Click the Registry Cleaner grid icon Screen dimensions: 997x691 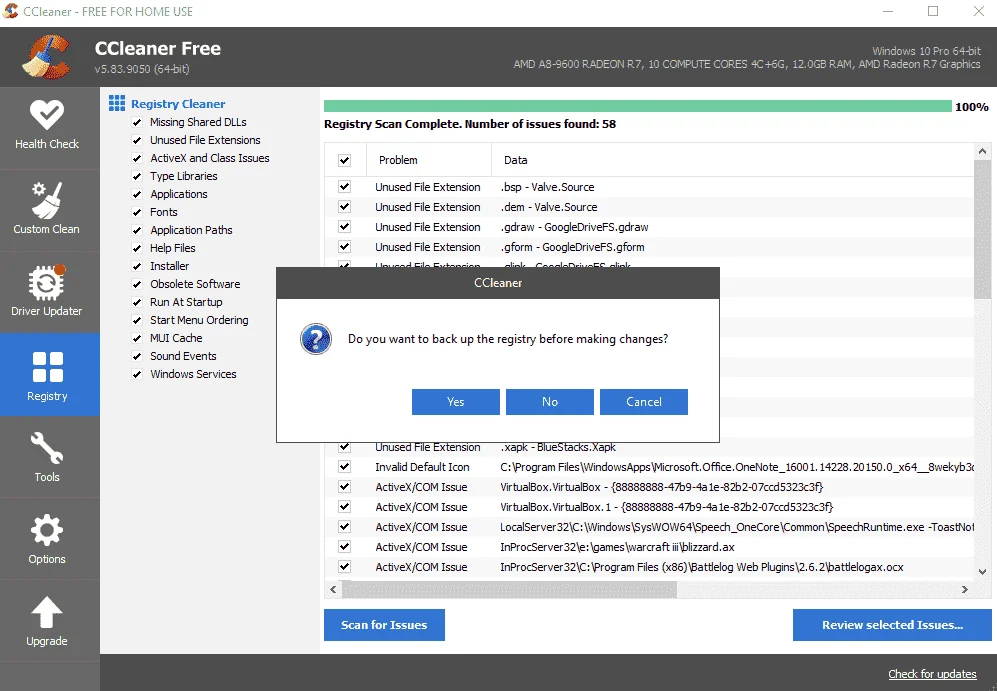point(117,103)
